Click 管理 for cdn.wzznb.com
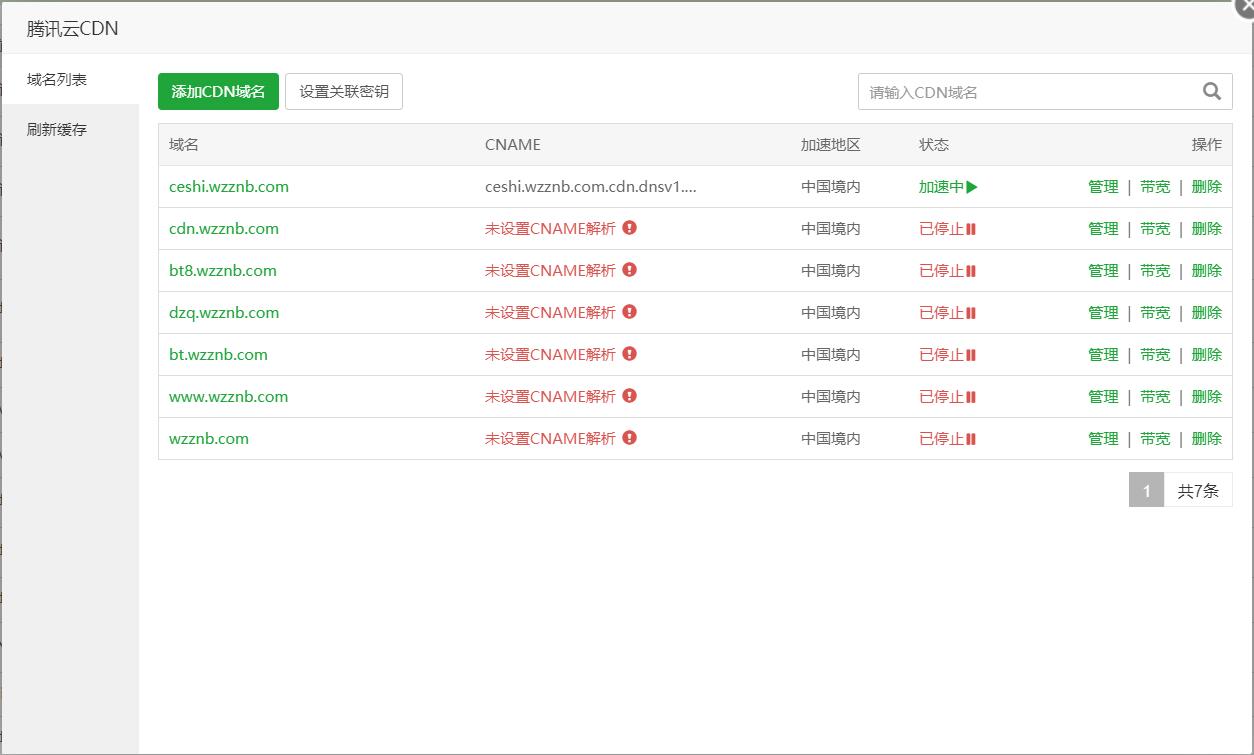This screenshot has height=755, width=1254. point(1103,229)
